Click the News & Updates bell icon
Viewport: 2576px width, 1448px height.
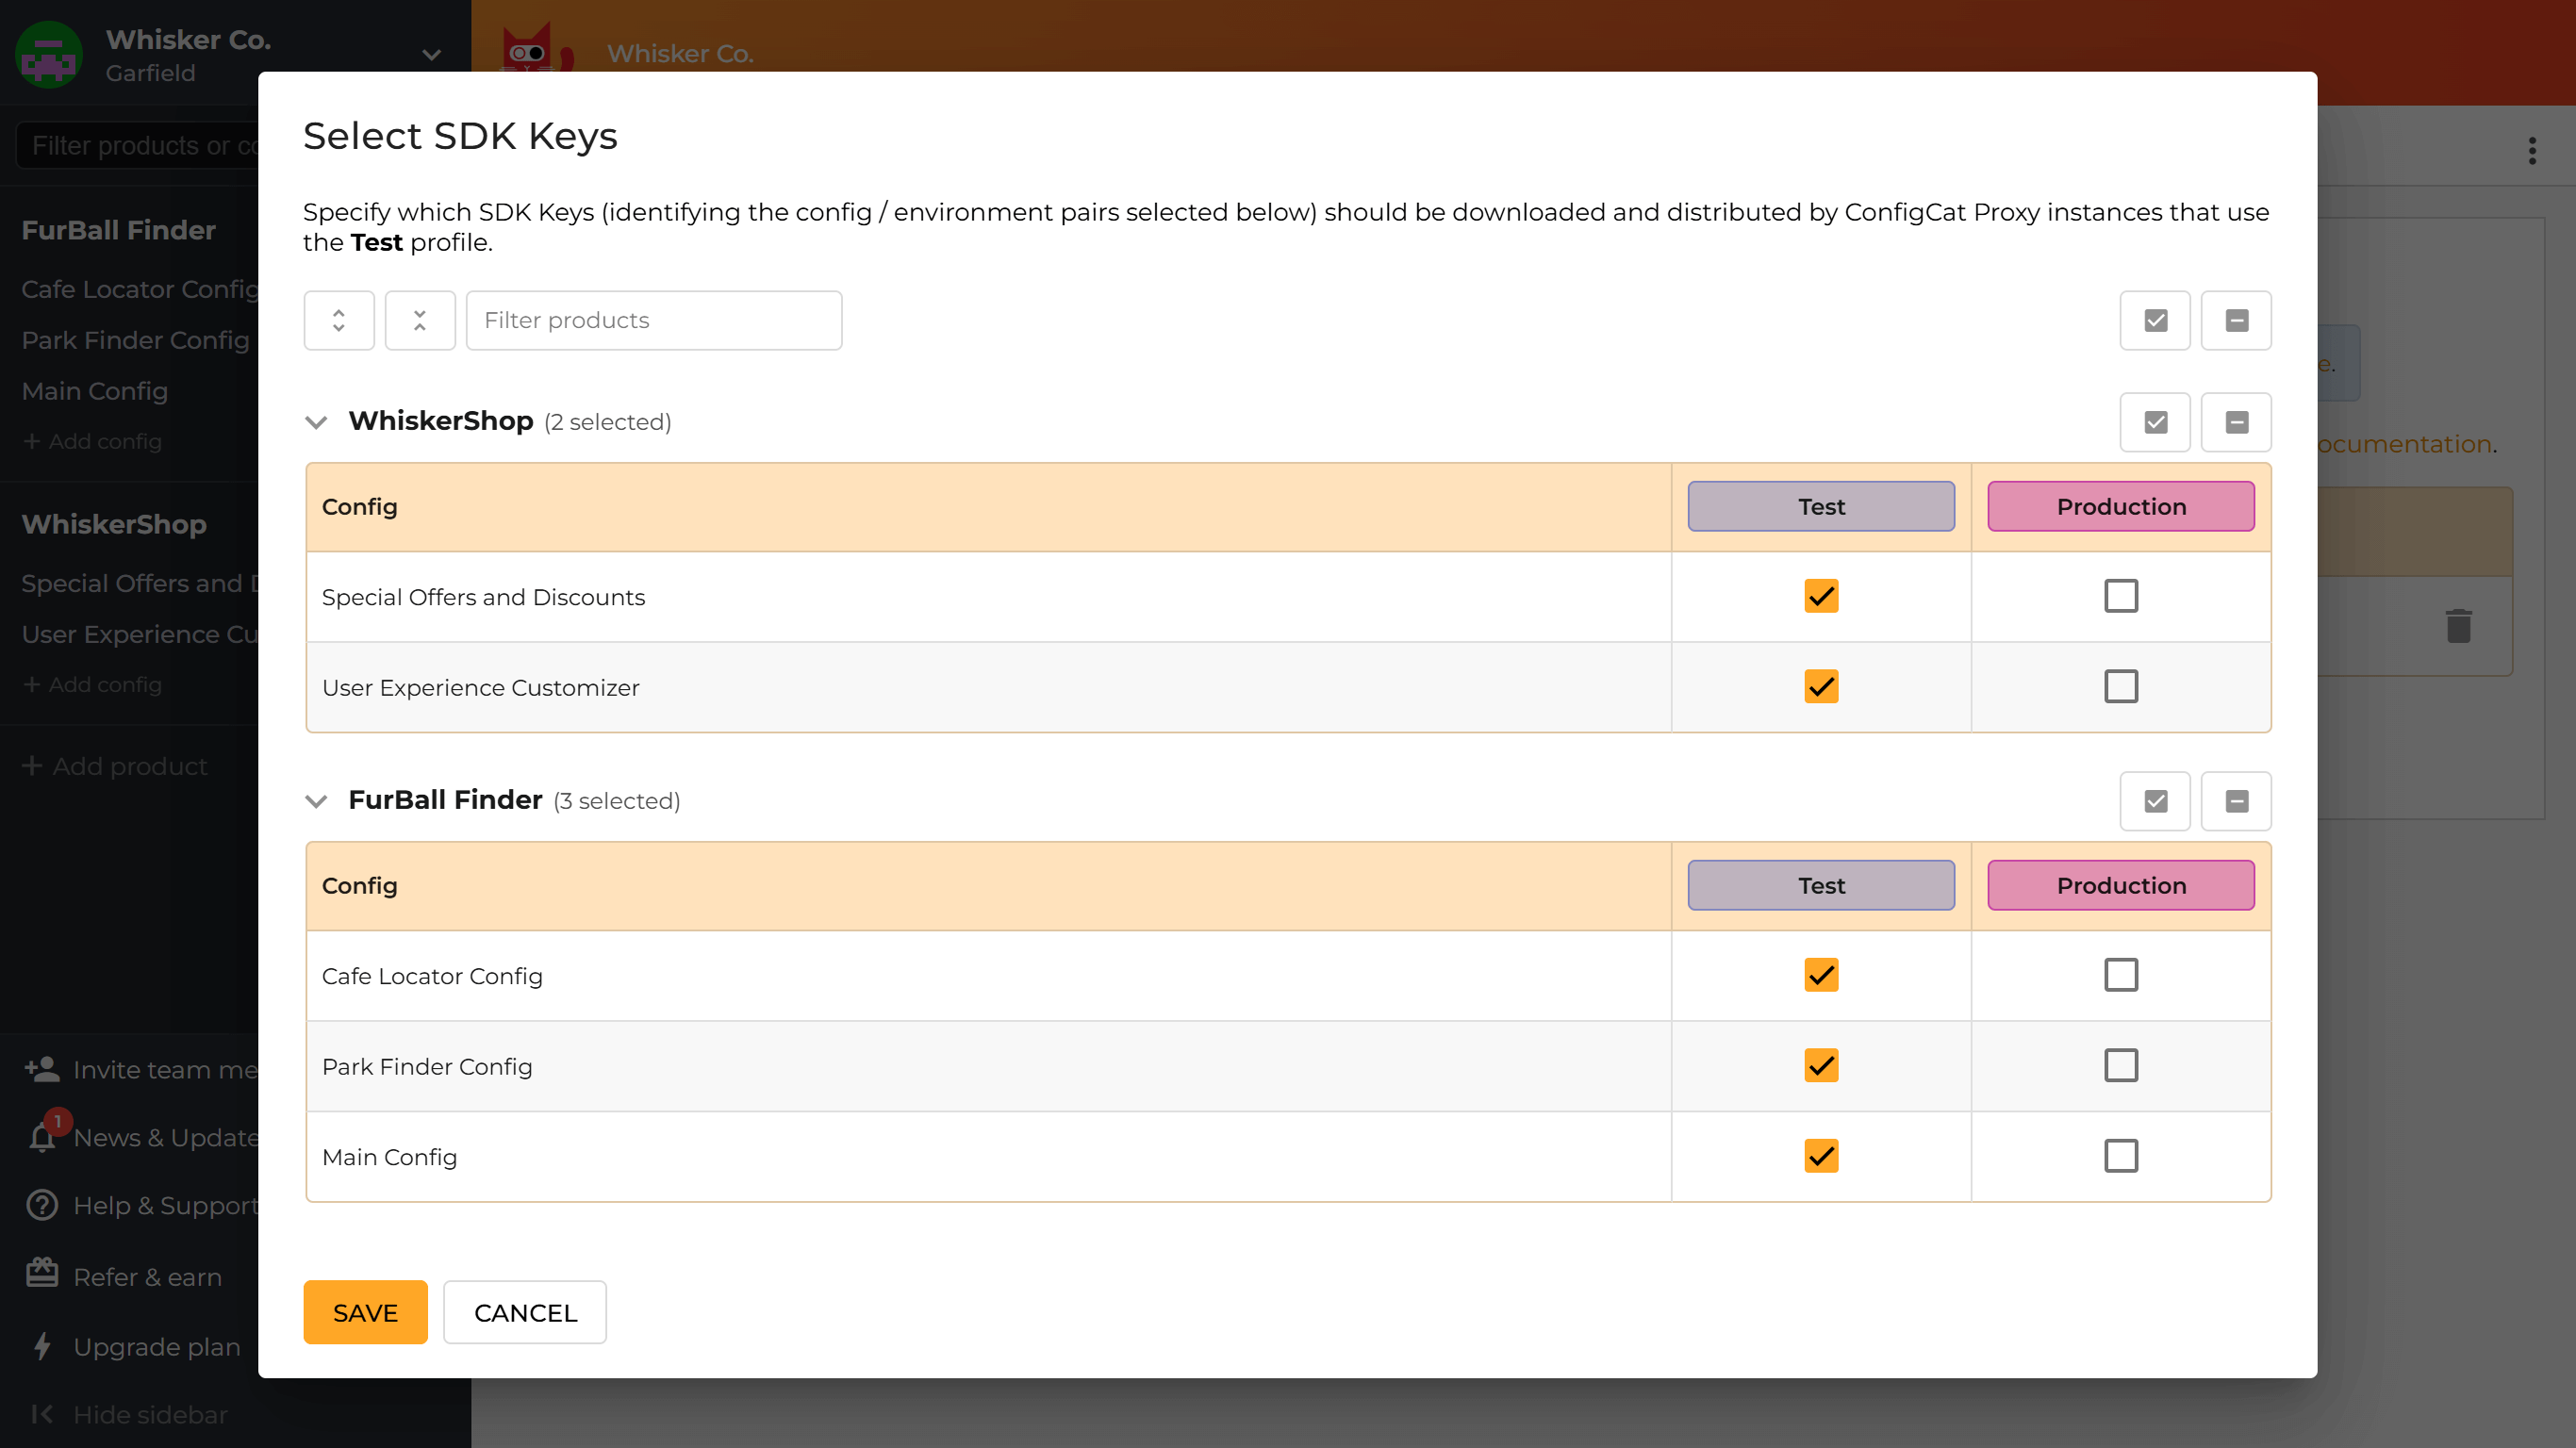coord(41,1137)
